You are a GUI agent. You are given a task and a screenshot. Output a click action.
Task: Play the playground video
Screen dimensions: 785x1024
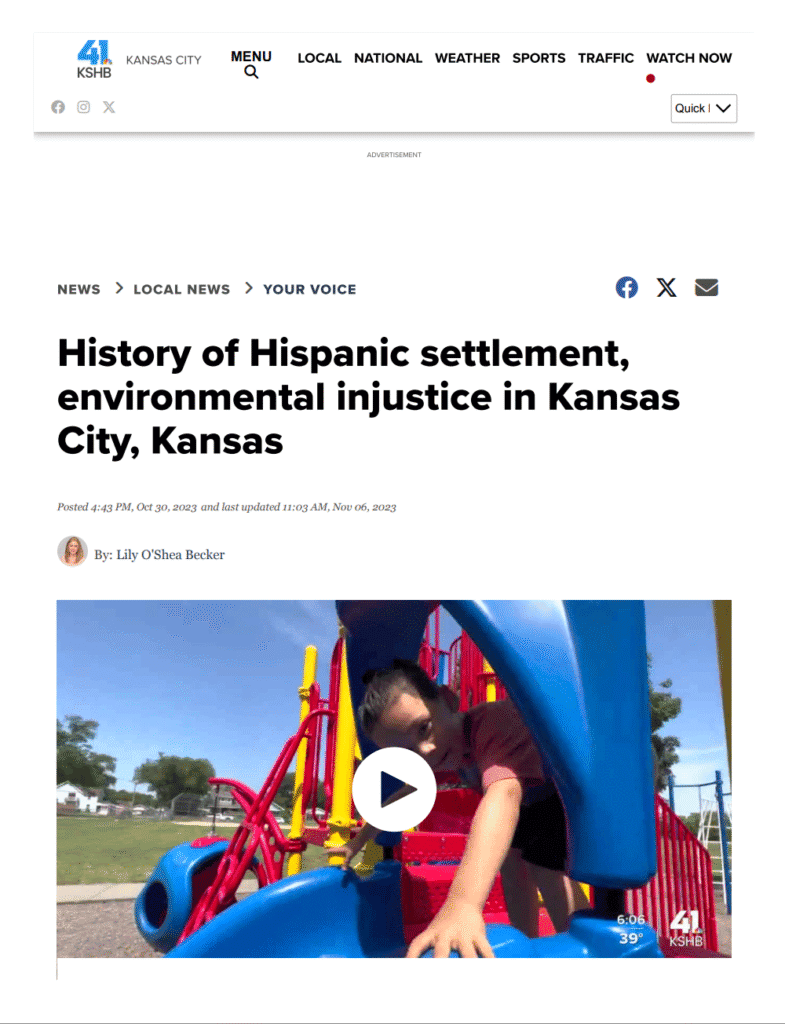tap(394, 789)
